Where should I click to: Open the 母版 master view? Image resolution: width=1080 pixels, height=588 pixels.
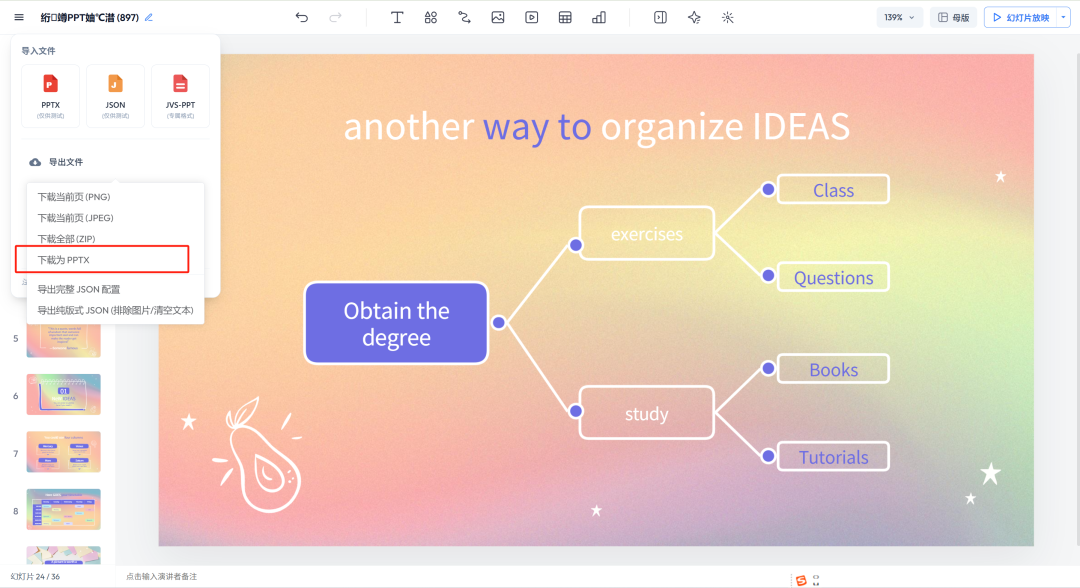953,17
